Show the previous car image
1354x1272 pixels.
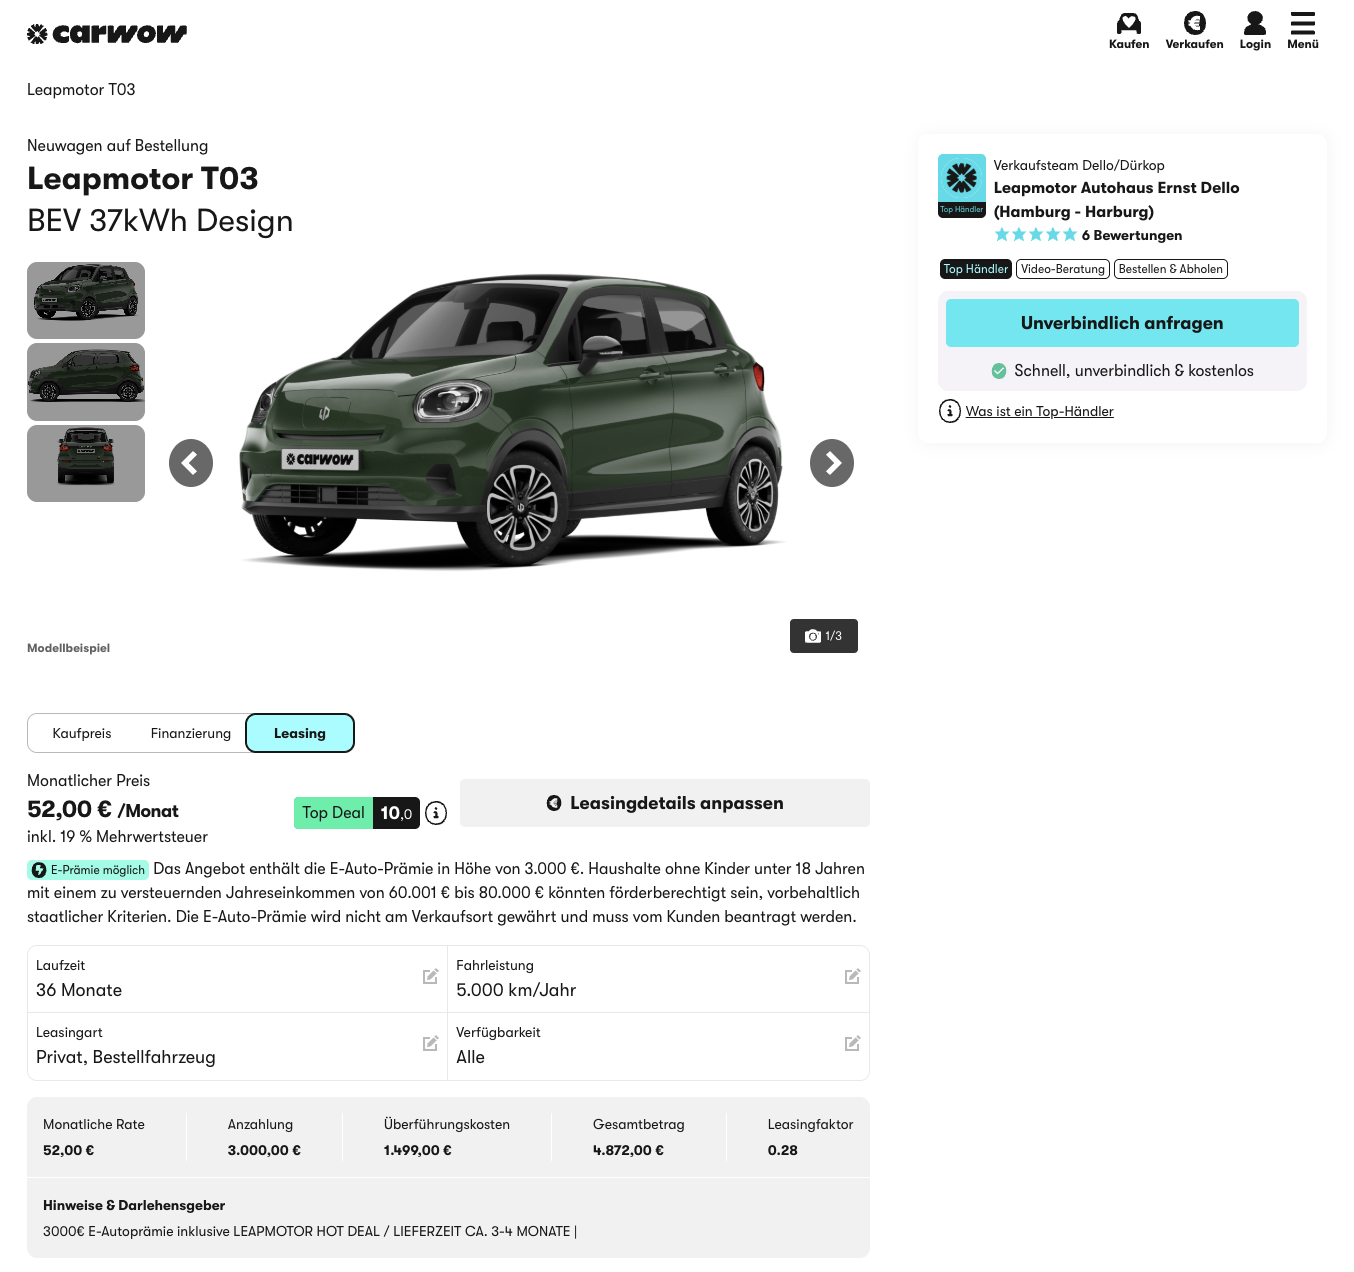point(191,463)
